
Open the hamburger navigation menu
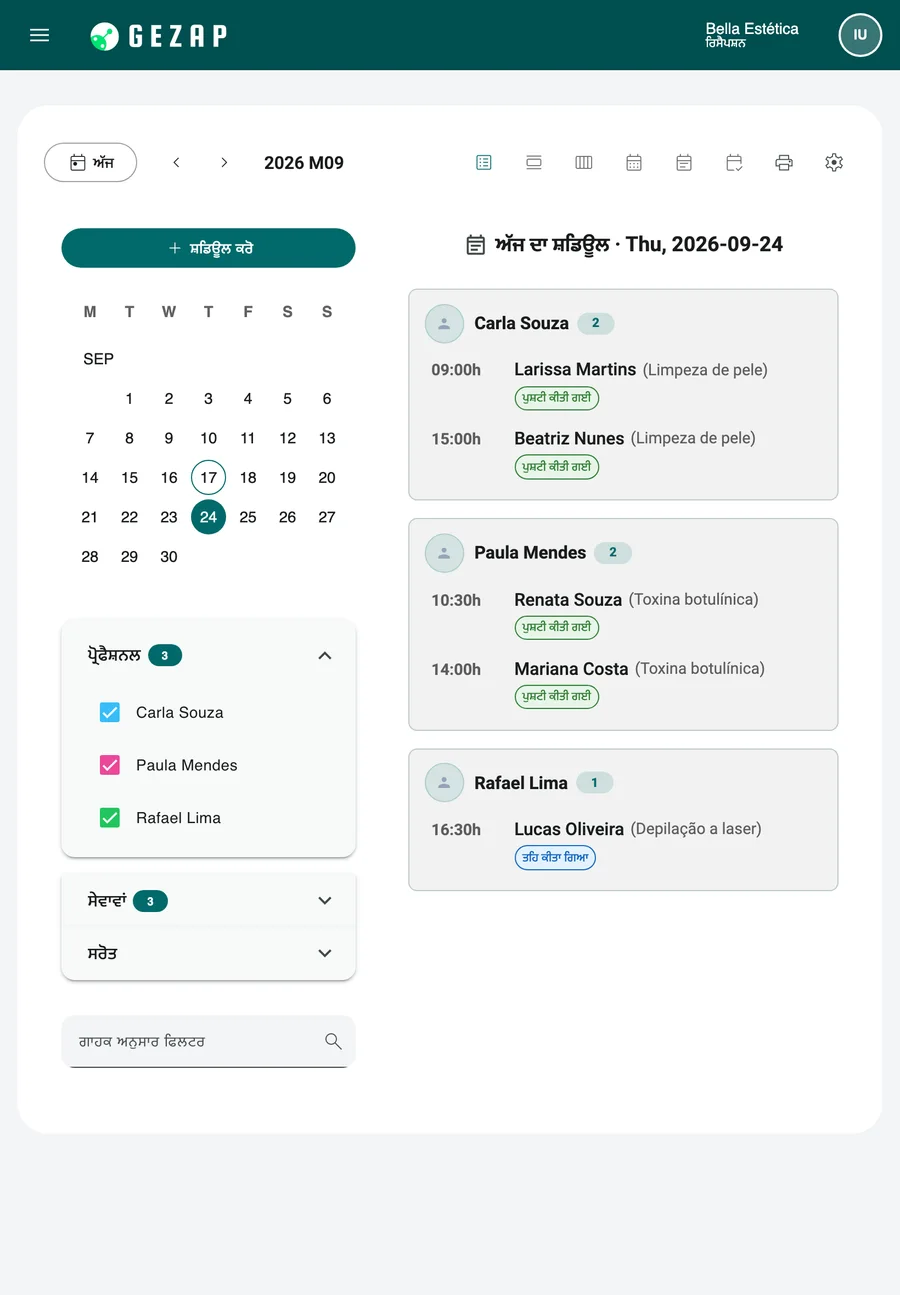40,36
